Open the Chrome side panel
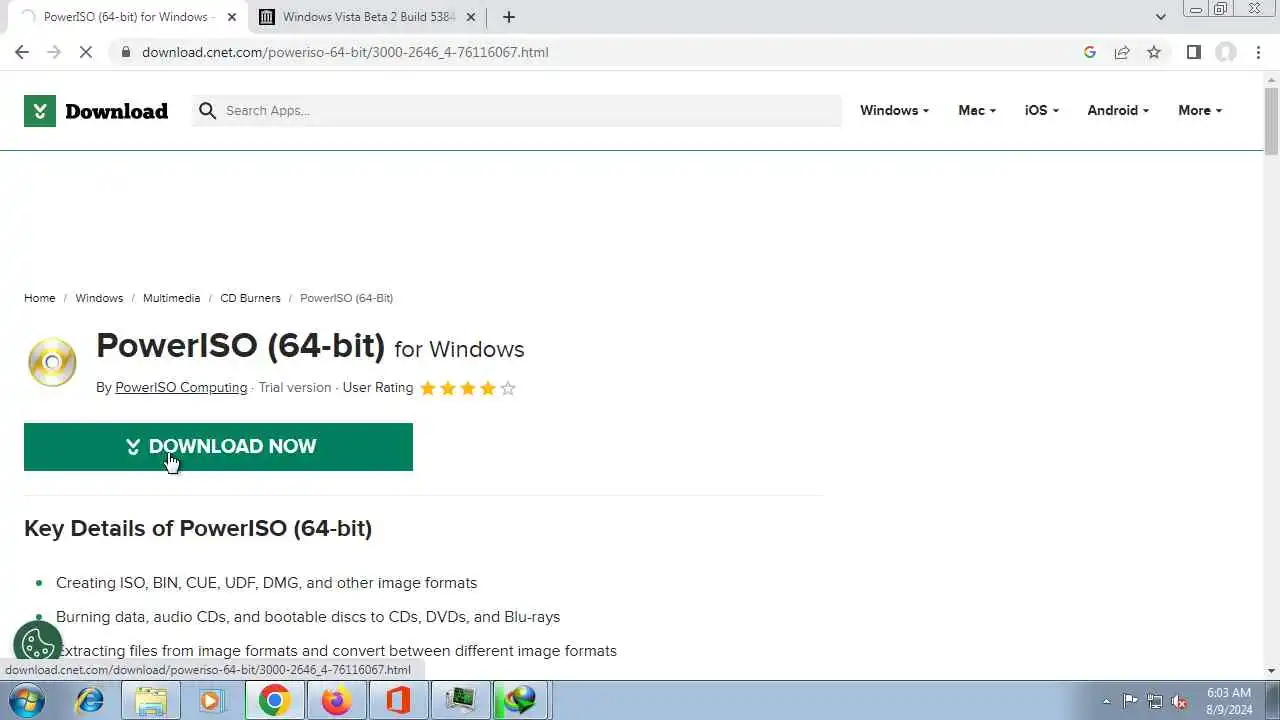Screen dimensions: 1280x720 coord(1194,52)
